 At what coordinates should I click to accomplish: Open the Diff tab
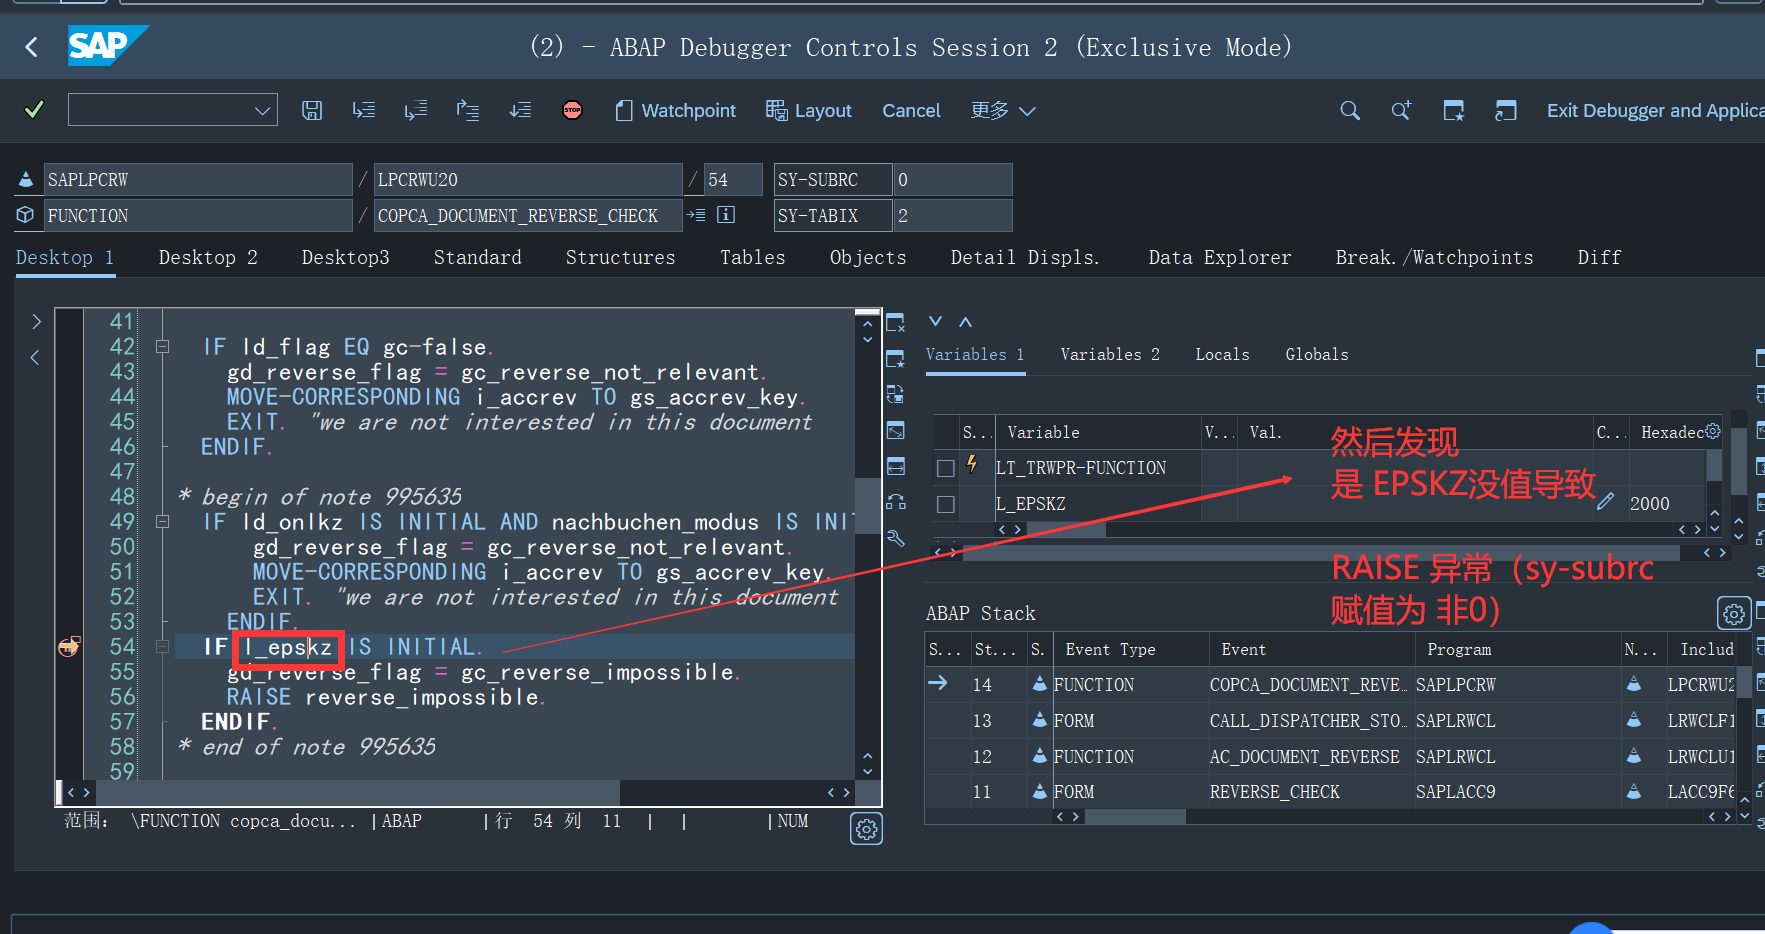point(1599,258)
